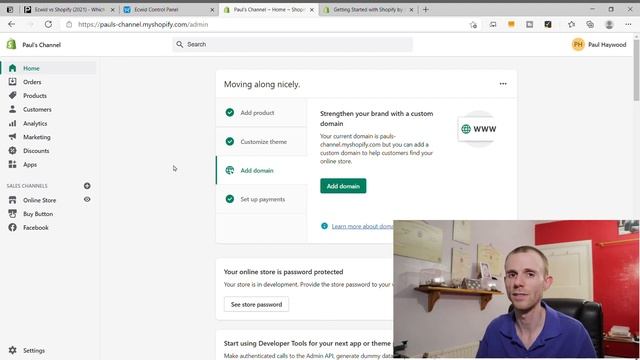Image resolution: width=640 pixels, height=360 pixels.
Task: Click the Shopify logo next to Paul's Channel
Action: 11,44
